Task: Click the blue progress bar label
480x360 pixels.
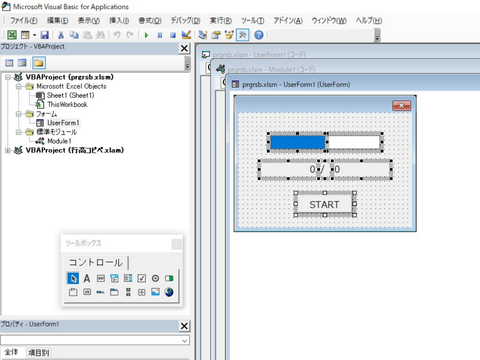Action: point(298,142)
